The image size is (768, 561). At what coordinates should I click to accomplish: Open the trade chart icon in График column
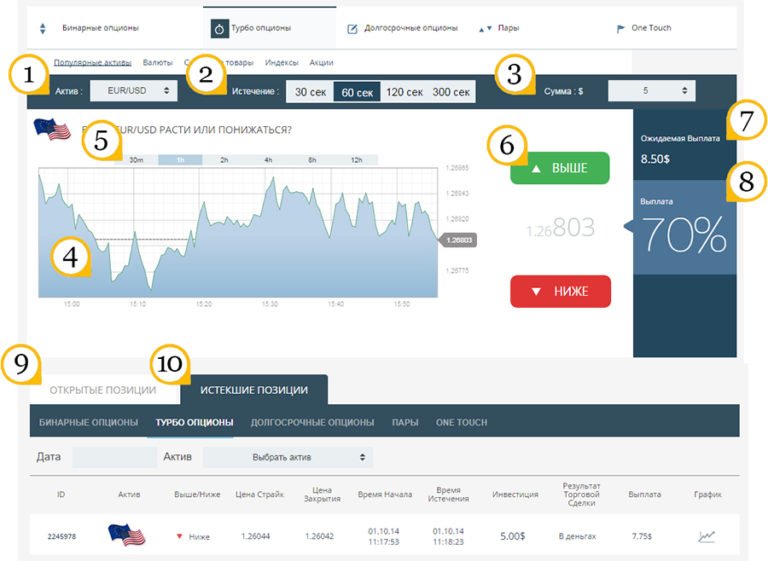pyautogui.click(x=706, y=536)
